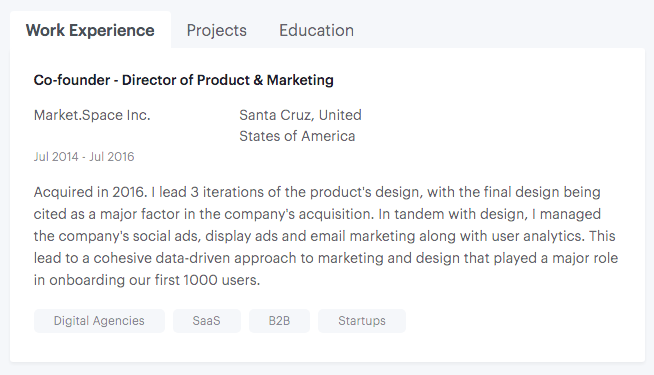Click 'final design being' at first line end

[542, 192]
